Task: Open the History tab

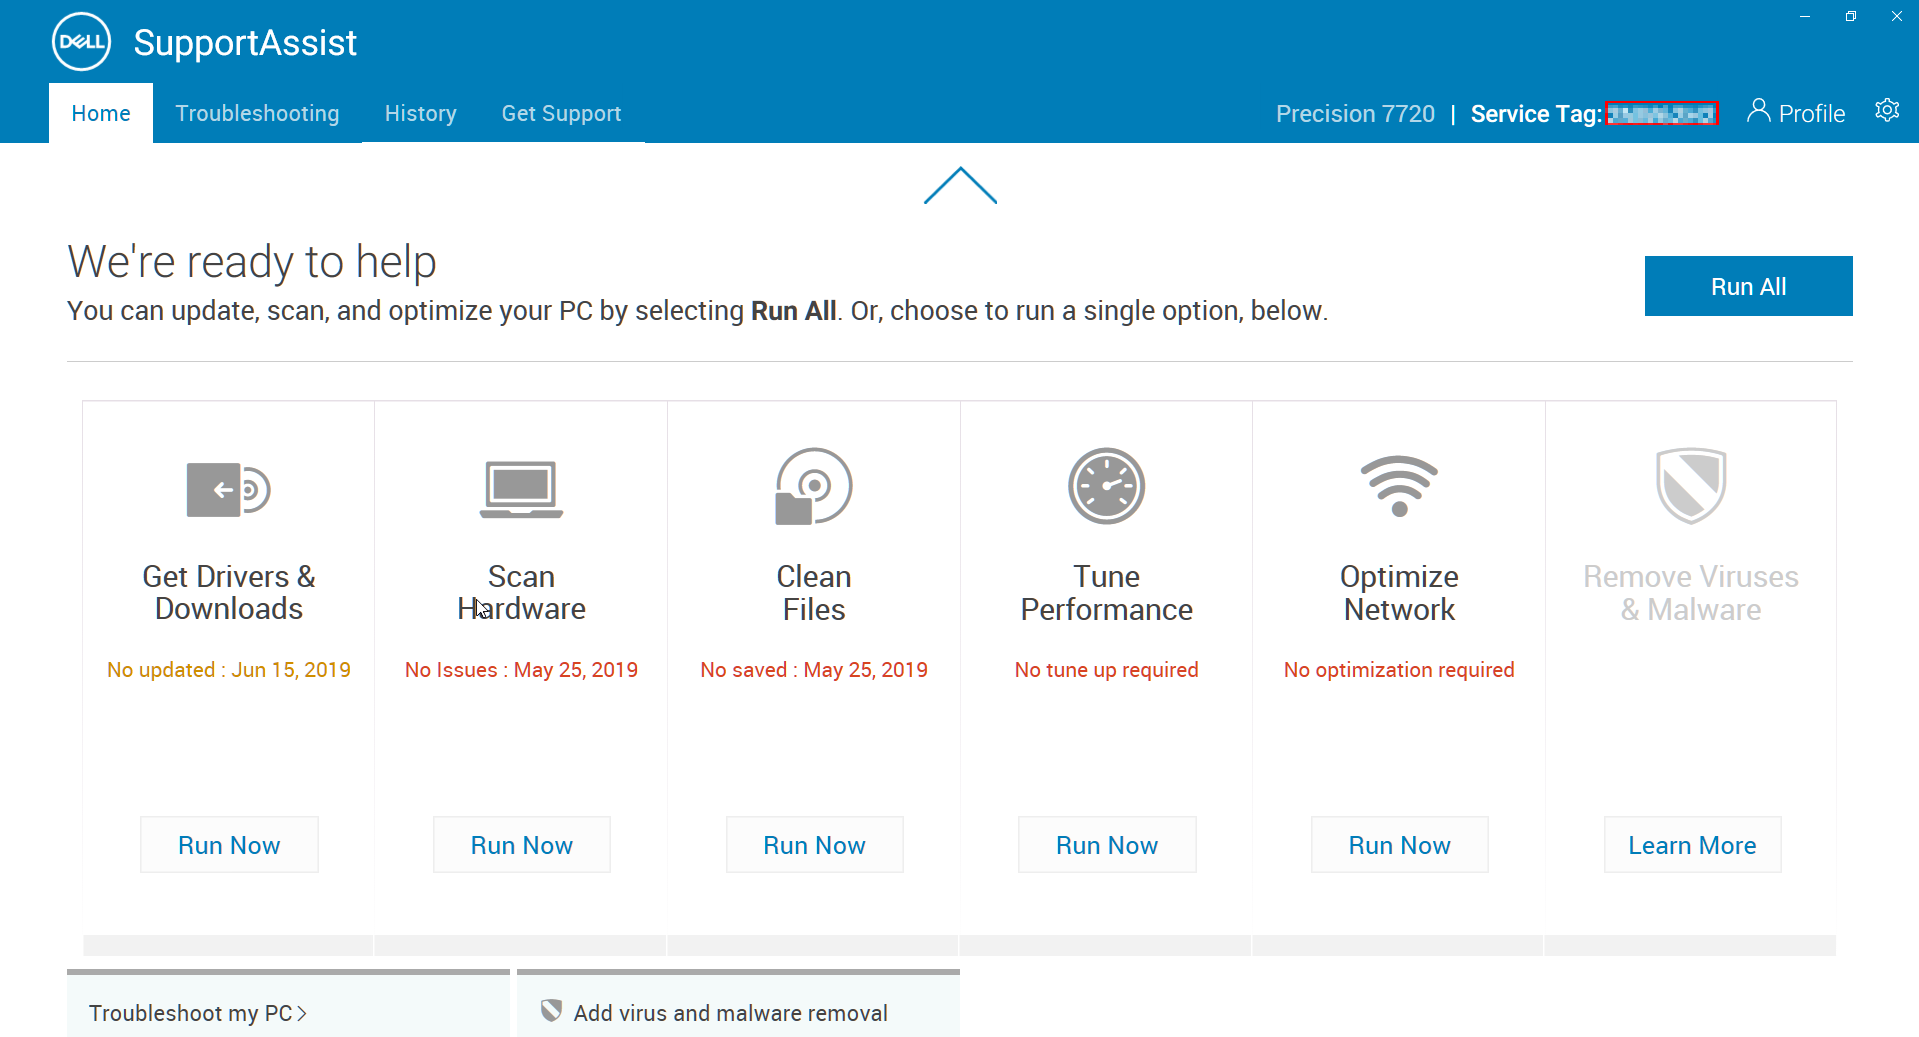Action: (x=420, y=114)
